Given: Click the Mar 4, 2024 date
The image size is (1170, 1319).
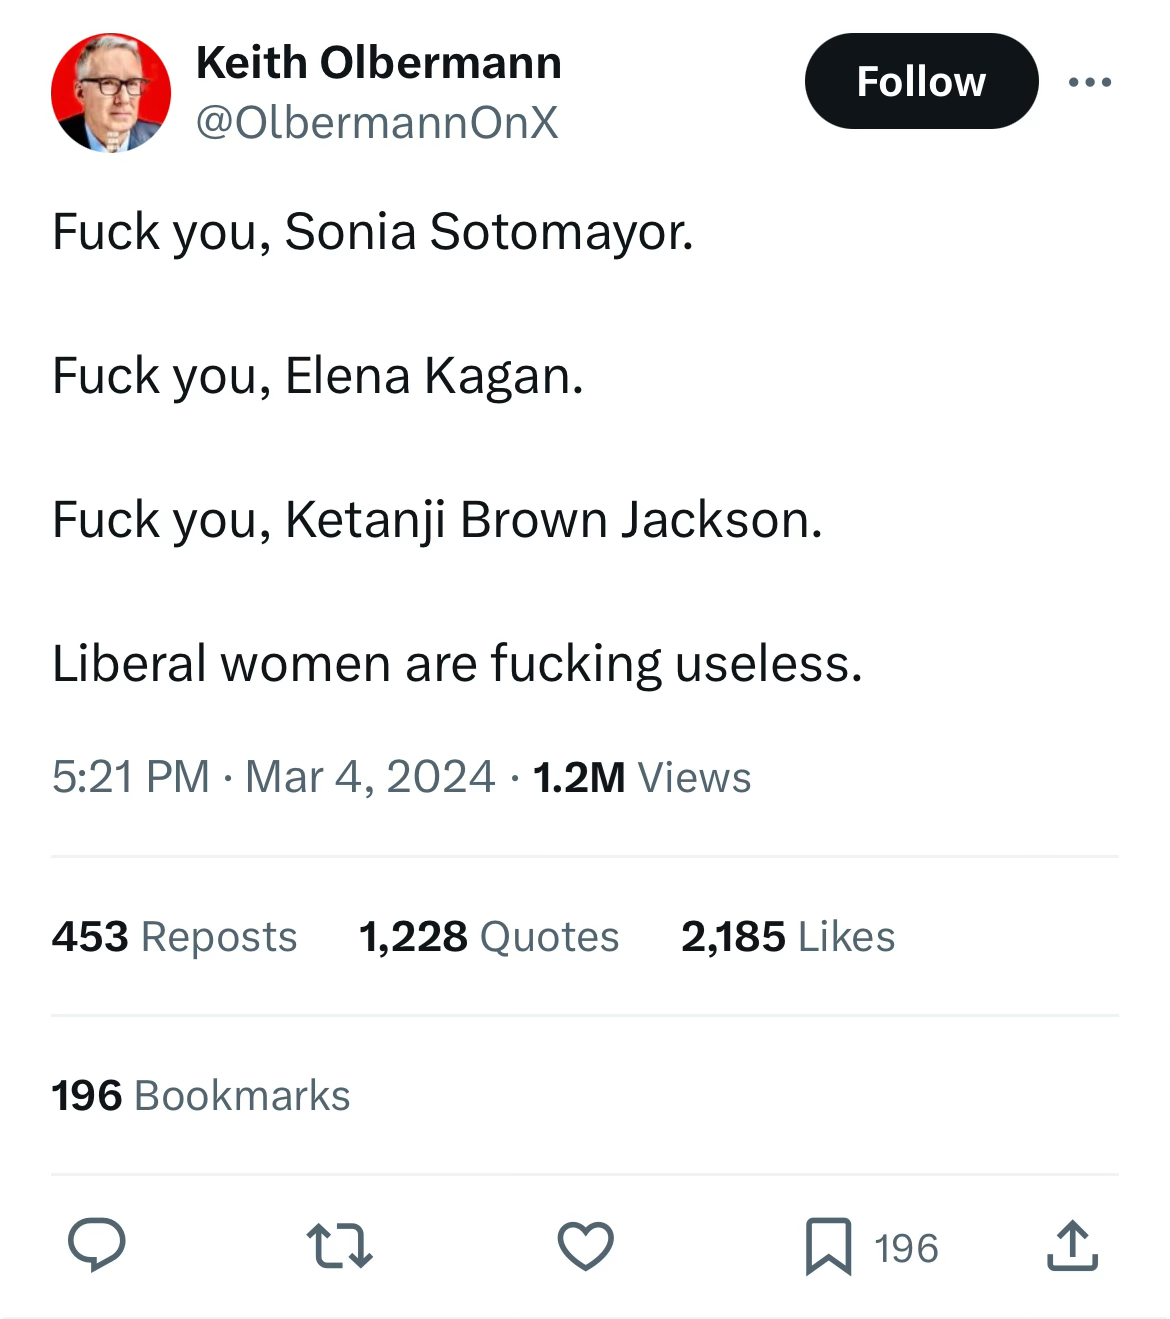Looking at the screenshot, I should (370, 777).
